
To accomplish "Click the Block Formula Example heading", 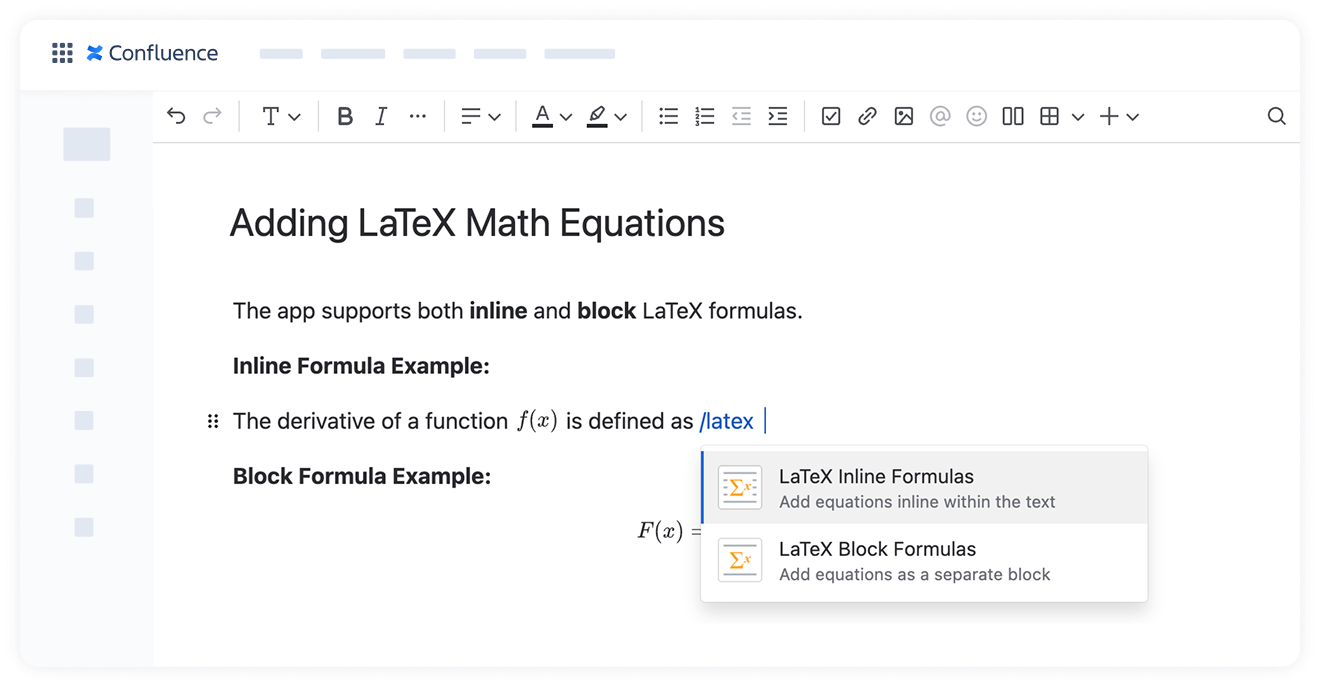I will pos(362,476).
